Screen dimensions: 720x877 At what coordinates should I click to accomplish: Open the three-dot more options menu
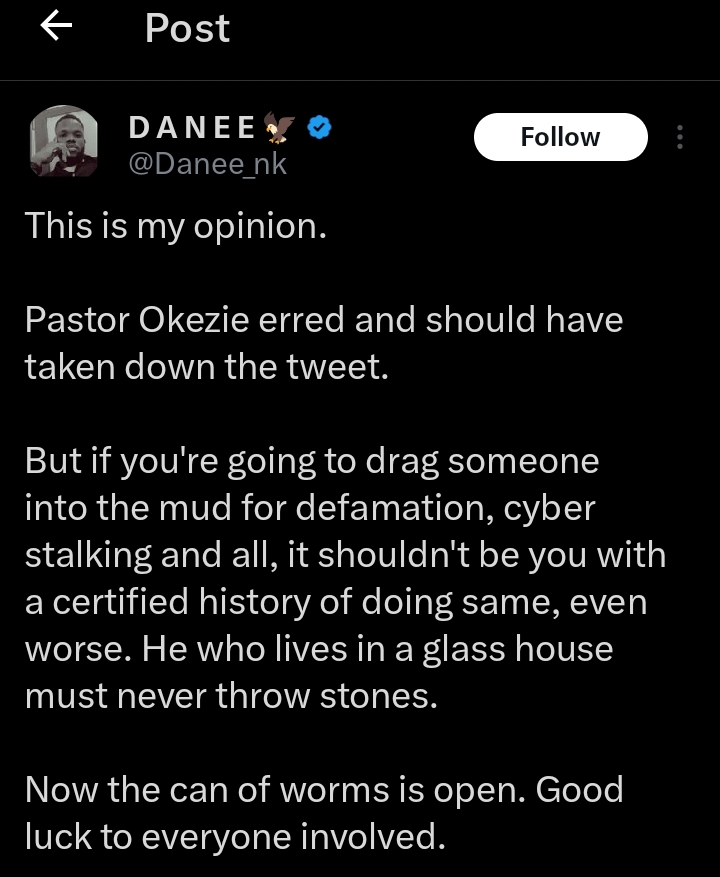680,137
